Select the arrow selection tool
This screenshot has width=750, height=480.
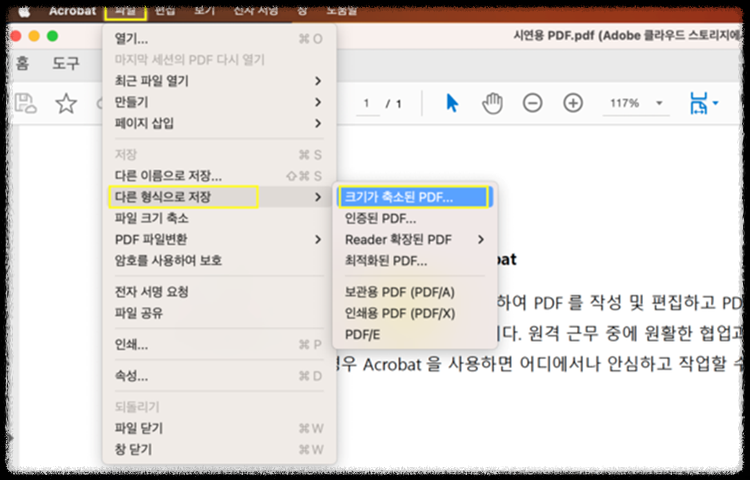[452, 103]
